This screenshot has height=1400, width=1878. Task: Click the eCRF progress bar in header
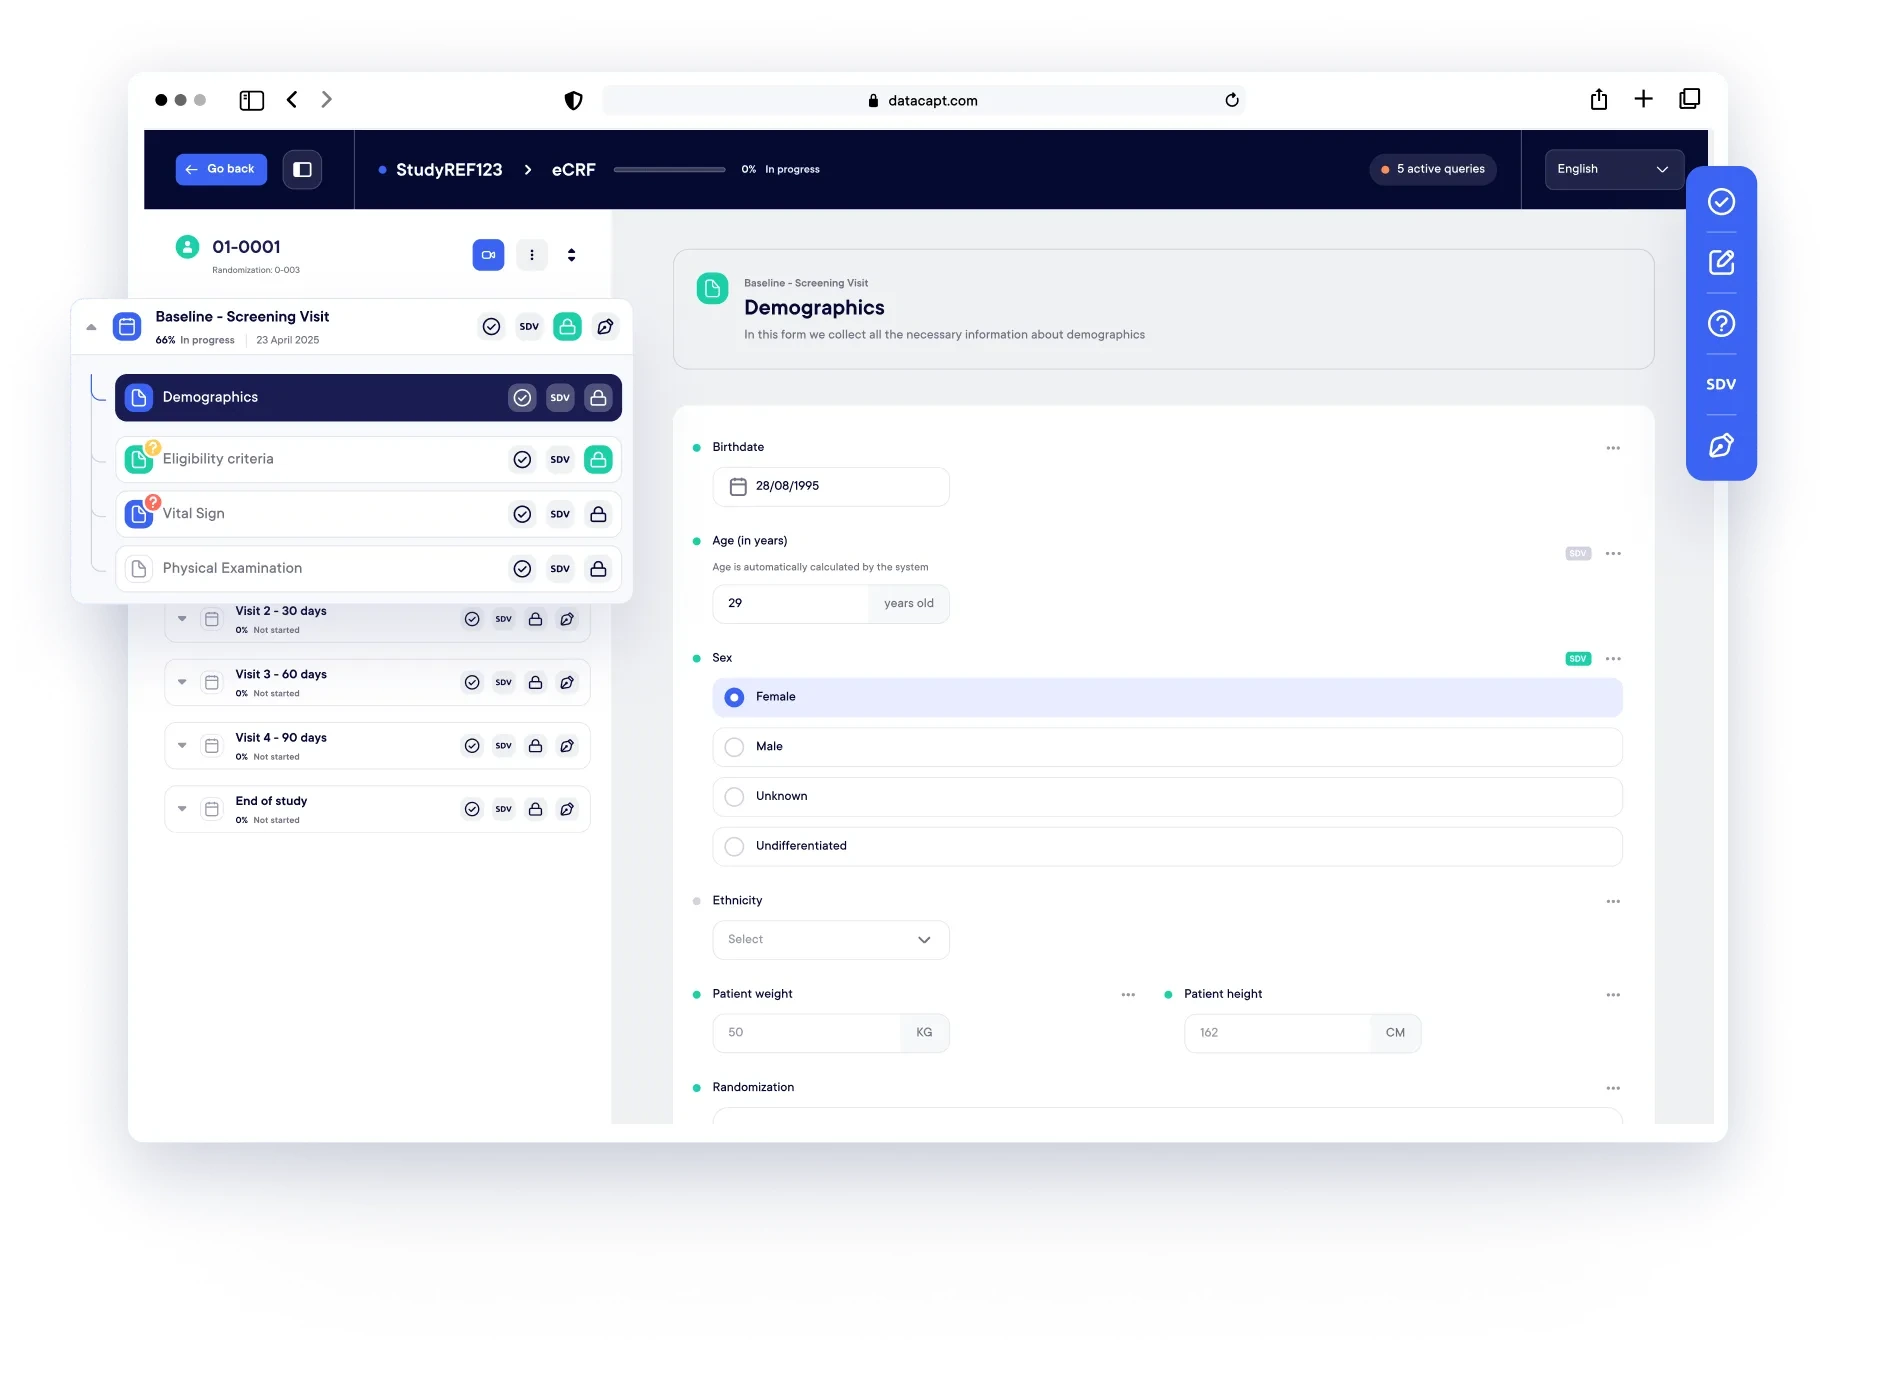(x=669, y=170)
